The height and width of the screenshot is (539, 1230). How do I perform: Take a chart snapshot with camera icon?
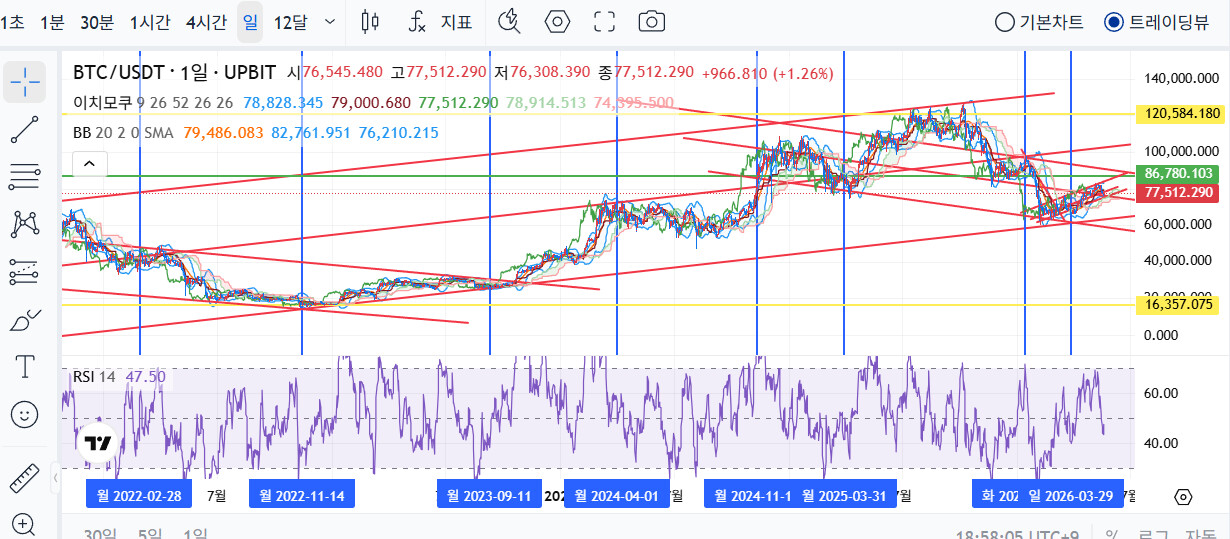tap(652, 21)
